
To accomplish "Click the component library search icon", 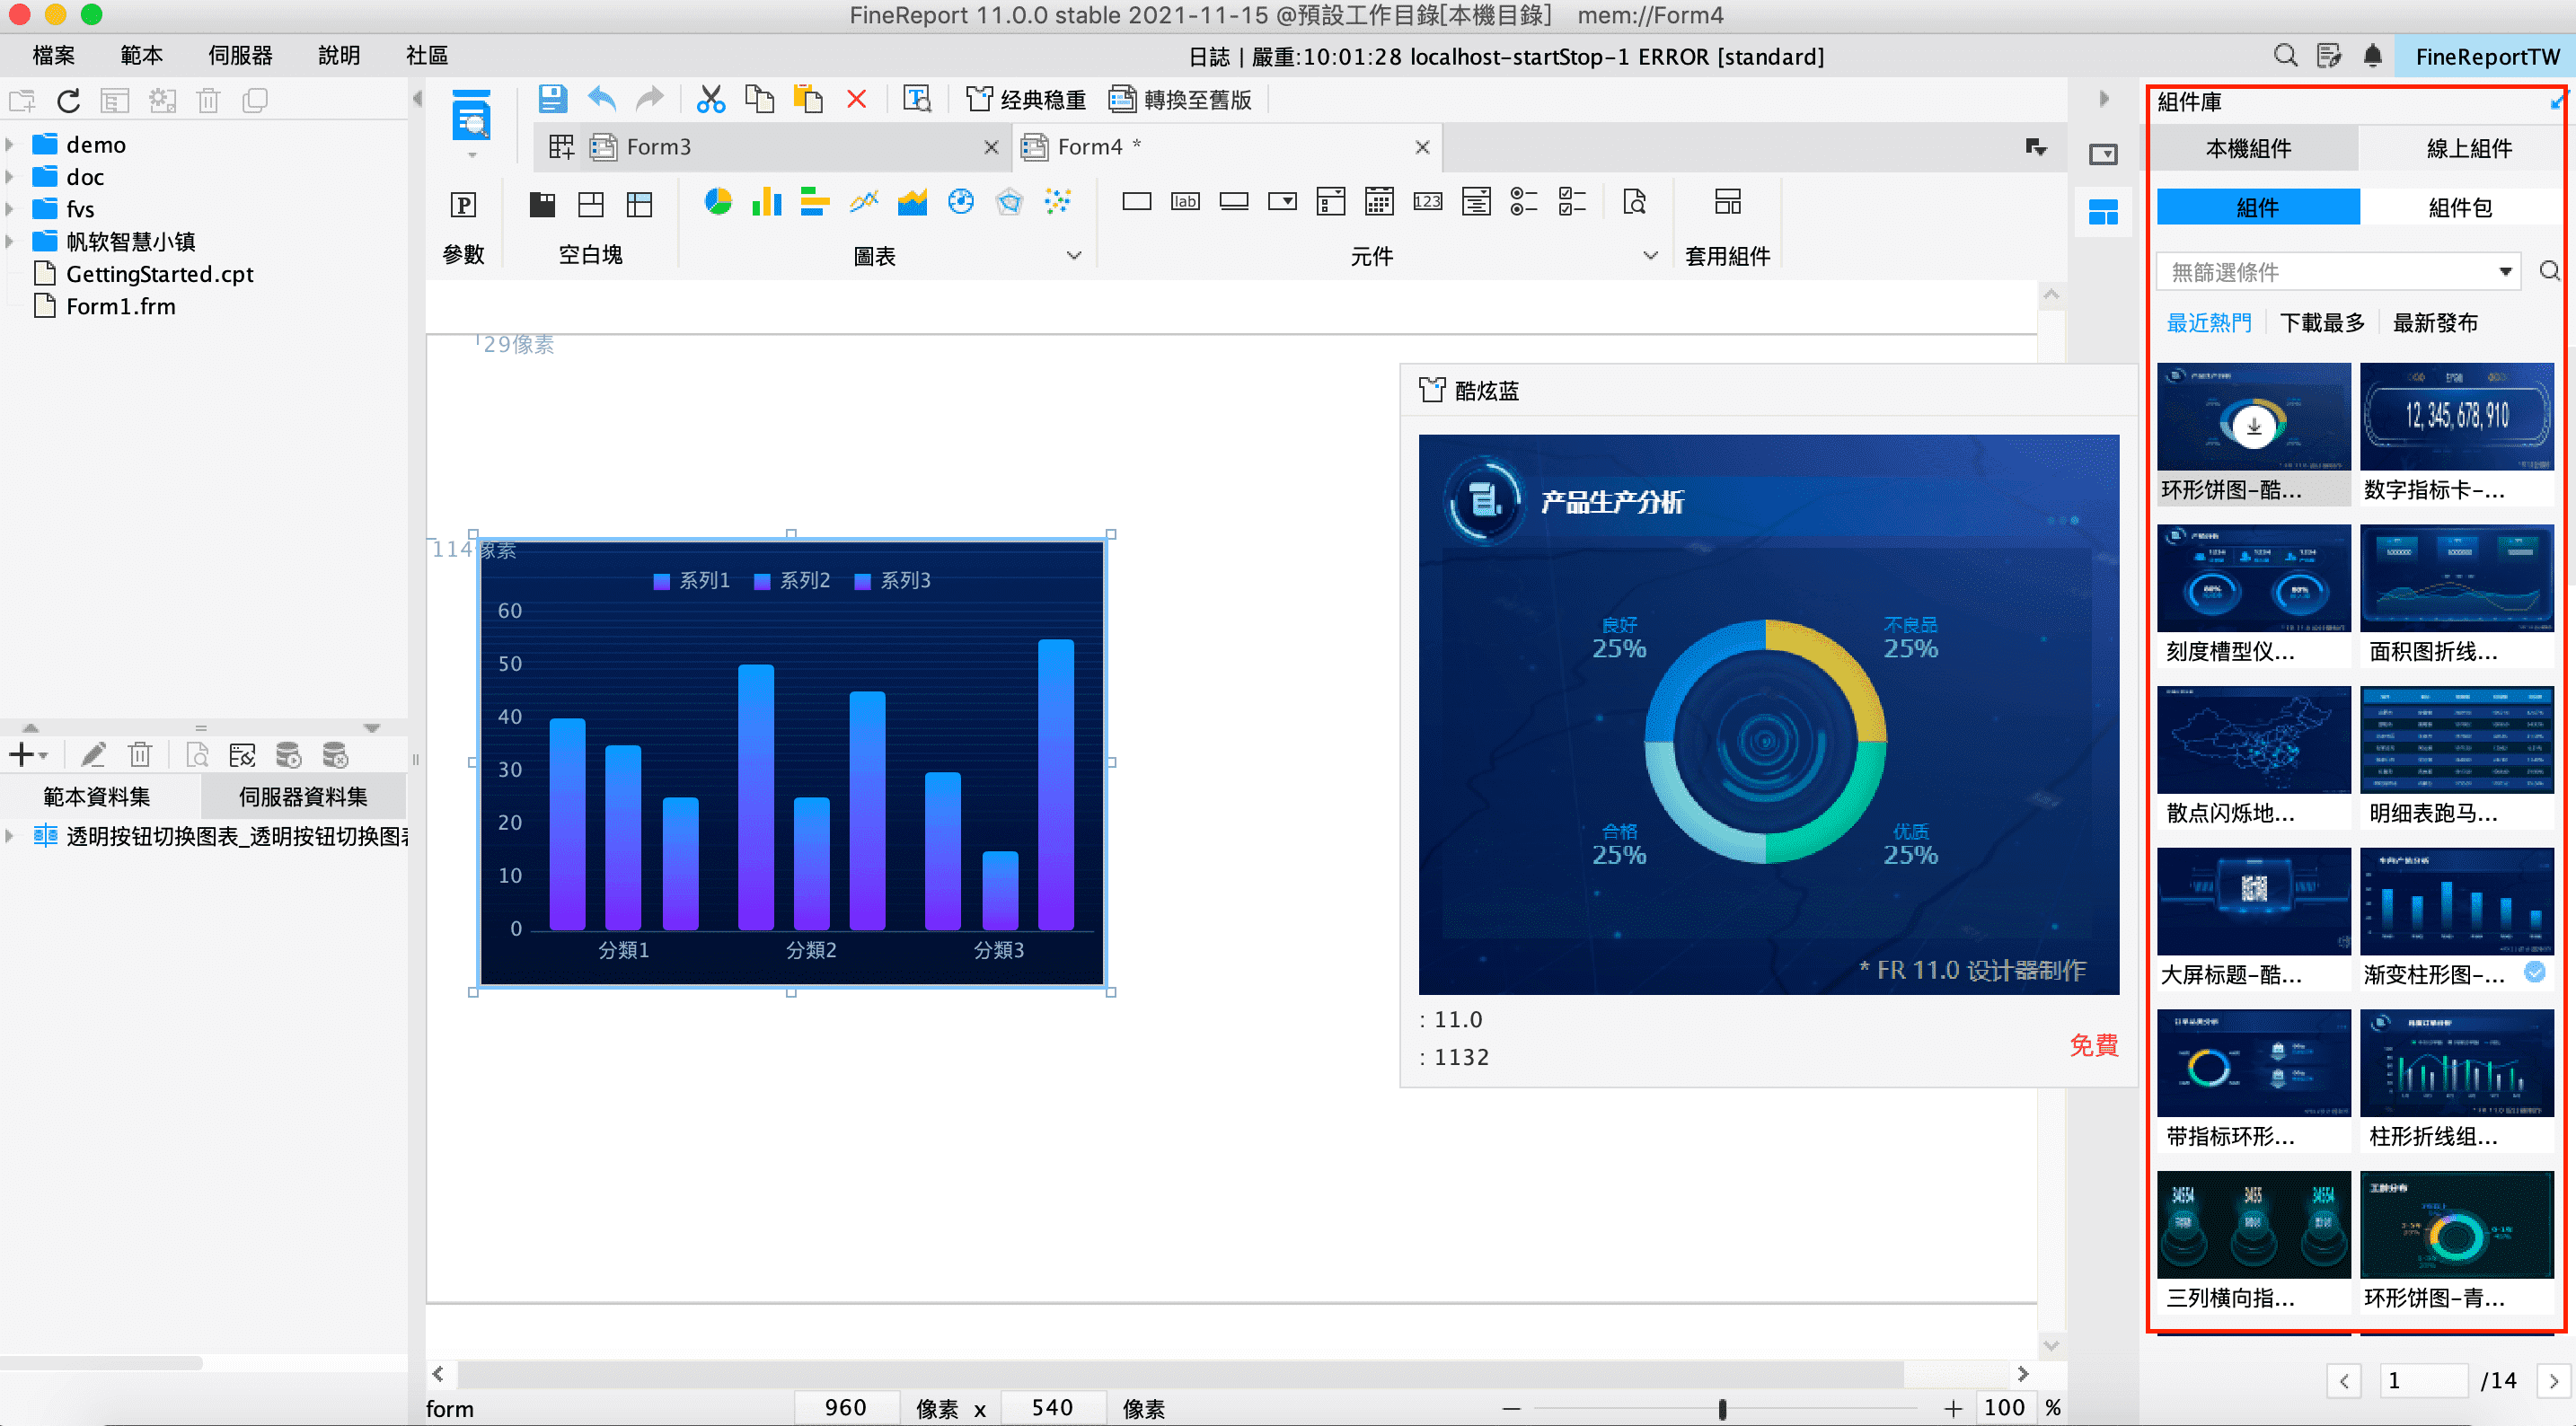I will [2550, 271].
